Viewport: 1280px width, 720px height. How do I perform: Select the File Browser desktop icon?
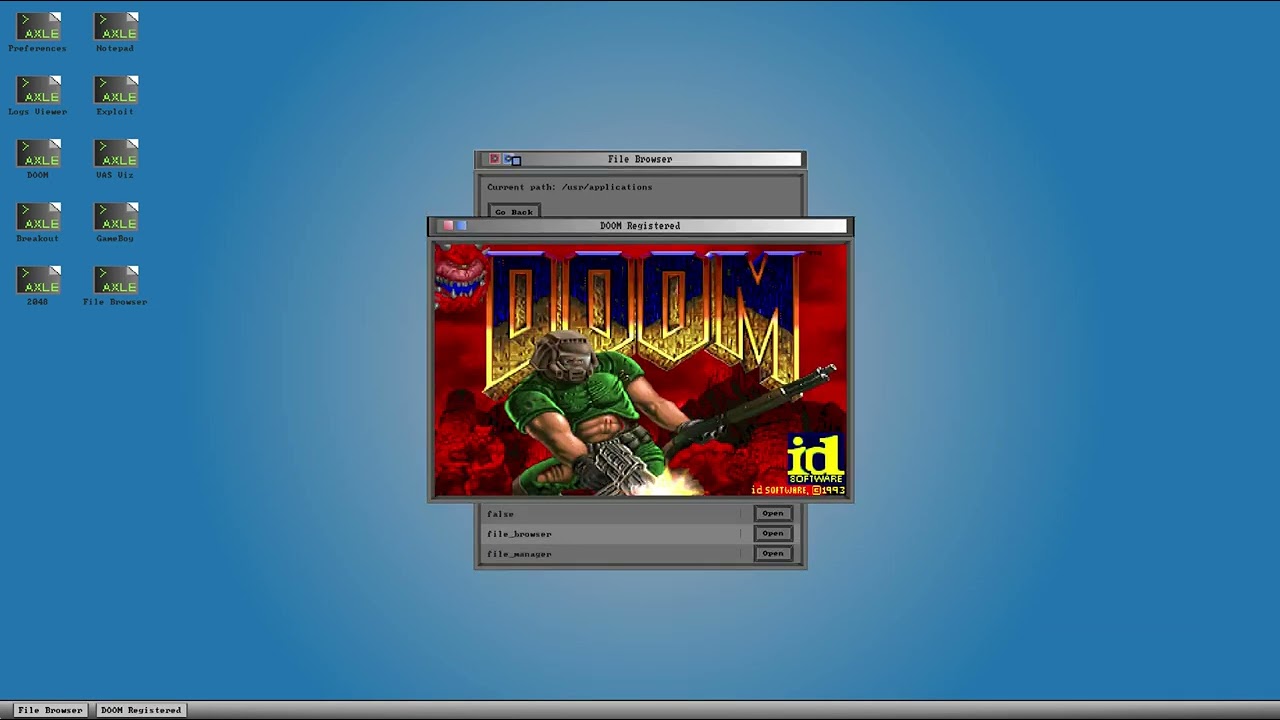coord(115,285)
